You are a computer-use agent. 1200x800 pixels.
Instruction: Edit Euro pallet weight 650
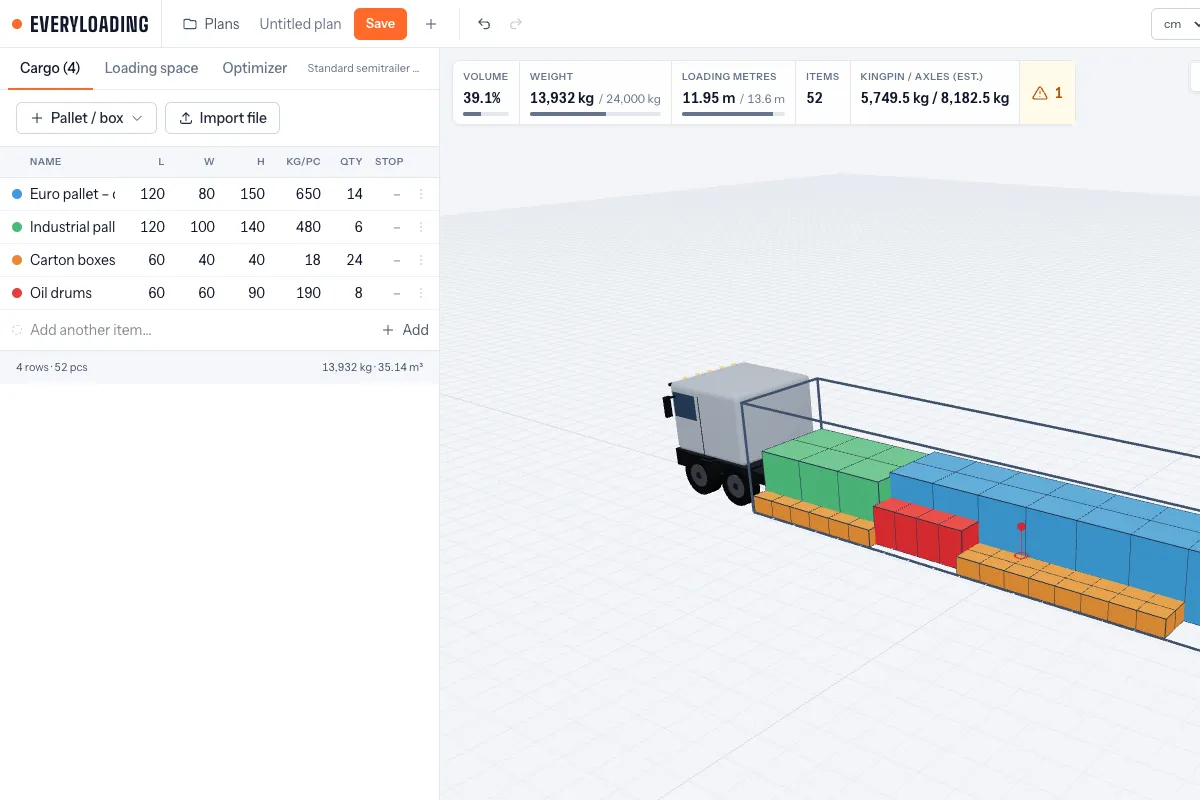click(x=308, y=194)
